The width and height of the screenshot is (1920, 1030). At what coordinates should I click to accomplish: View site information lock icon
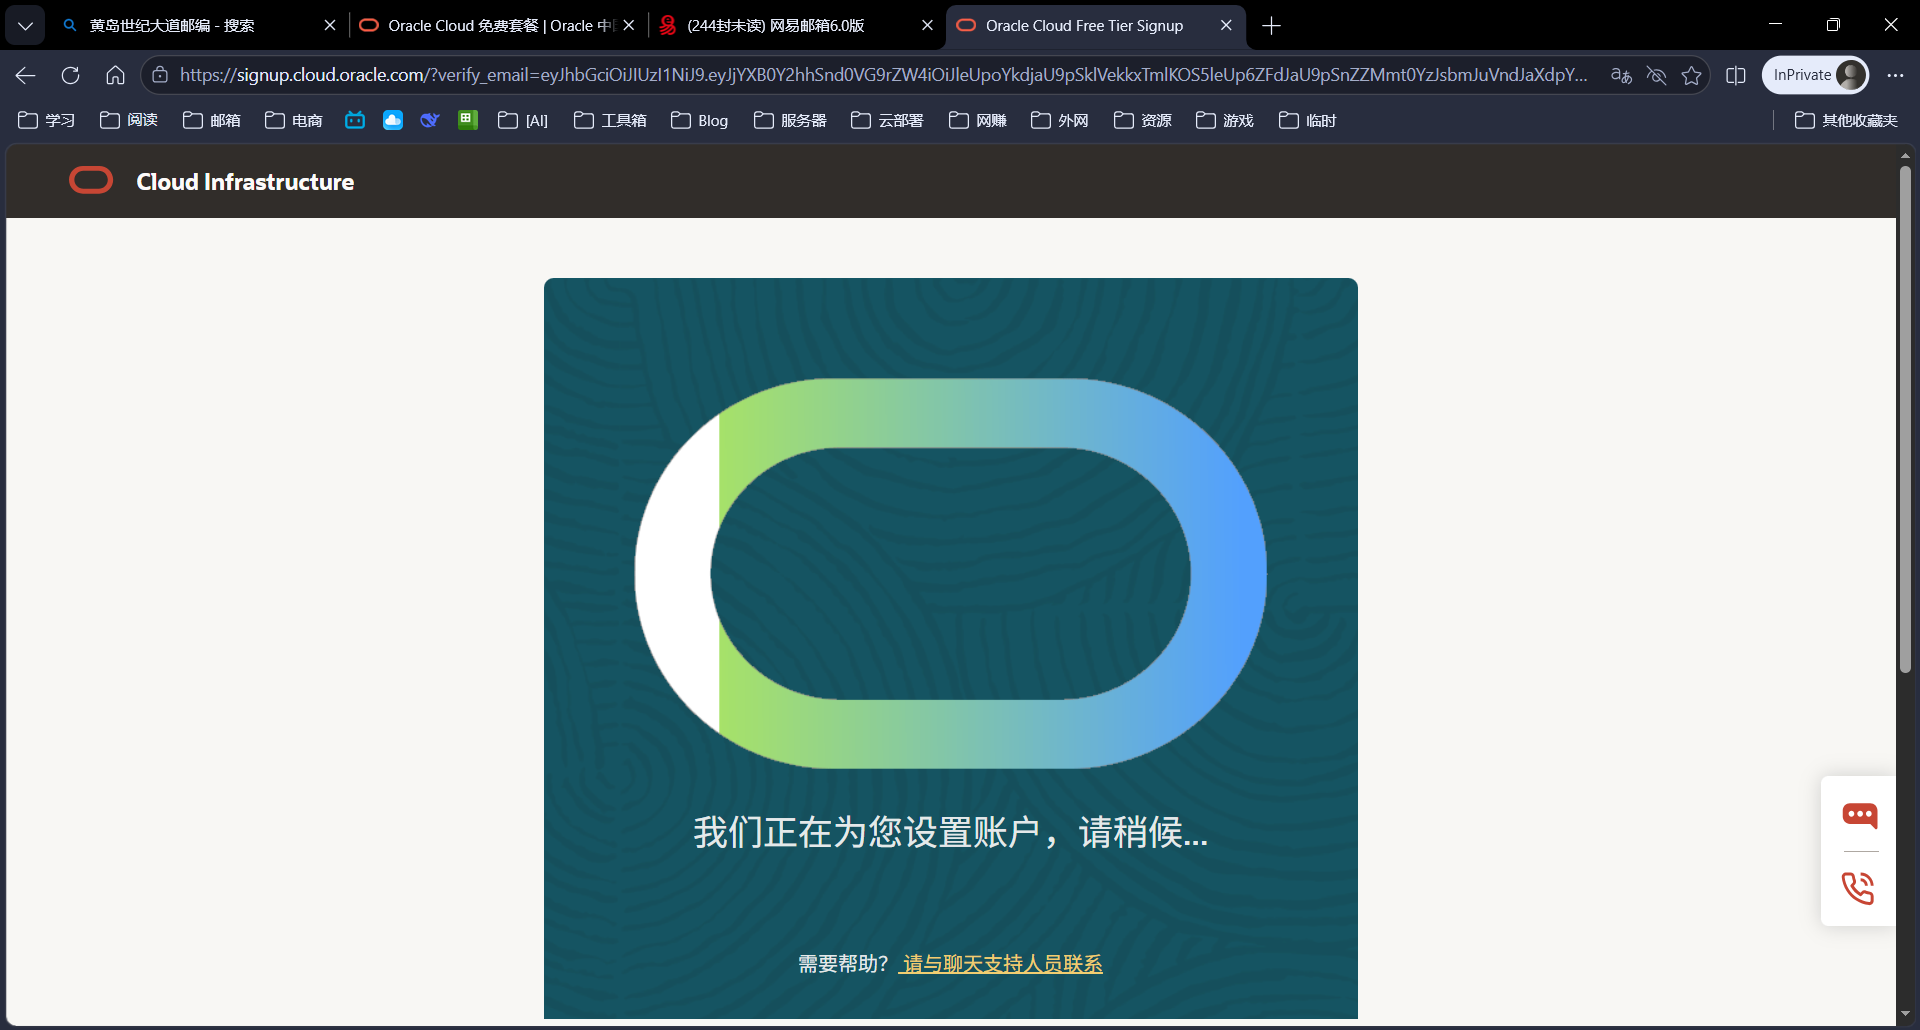[160, 75]
